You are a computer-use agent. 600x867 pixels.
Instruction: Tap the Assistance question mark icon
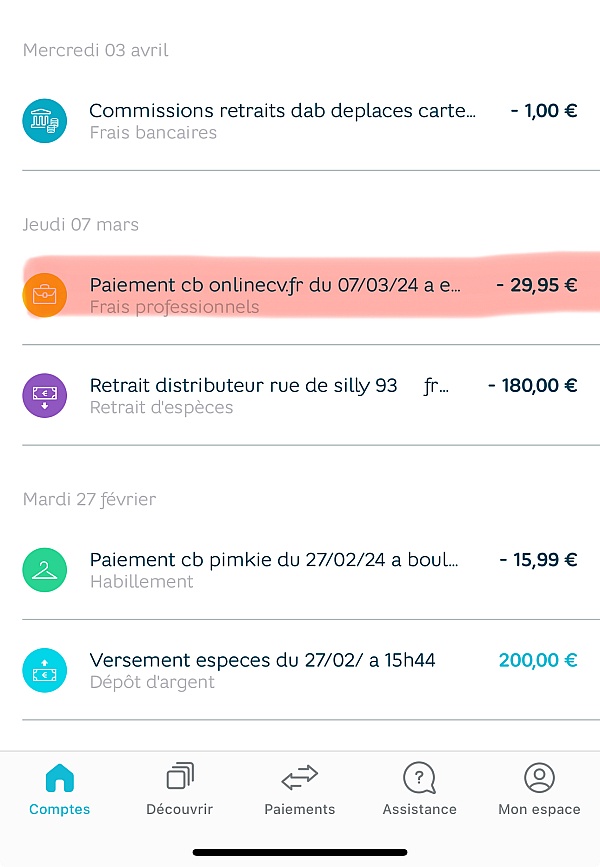click(x=419, y=777)
